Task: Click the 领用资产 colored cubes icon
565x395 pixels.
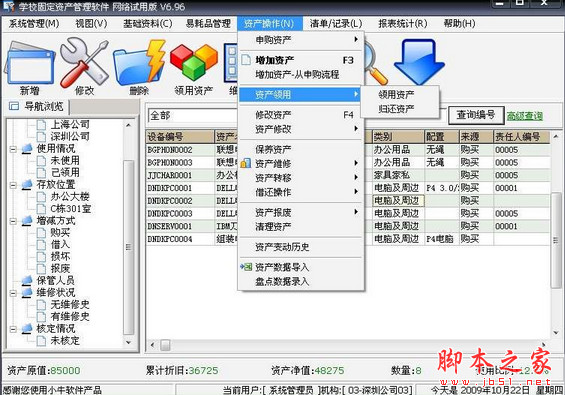Action: pos(194,62)
